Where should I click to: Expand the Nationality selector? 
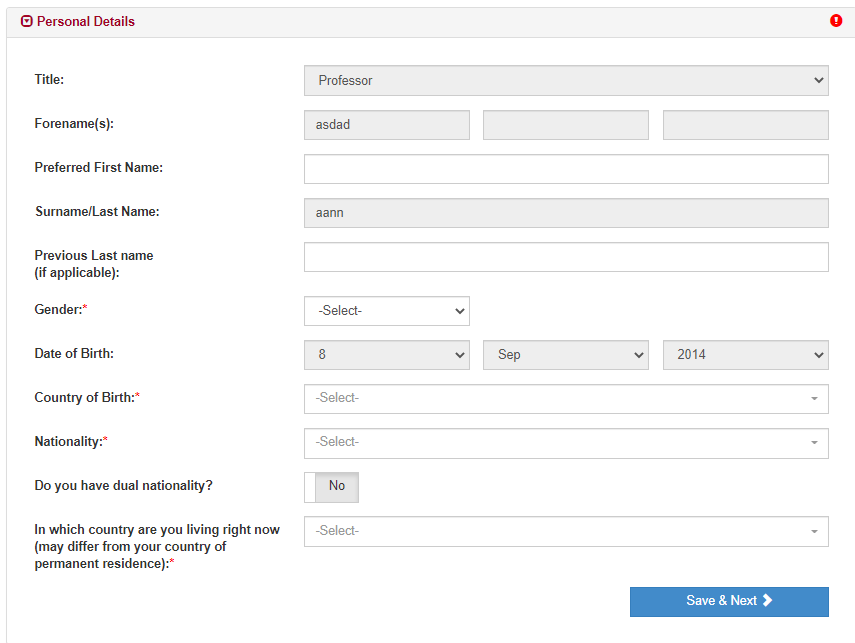click(x=566, y=443)
